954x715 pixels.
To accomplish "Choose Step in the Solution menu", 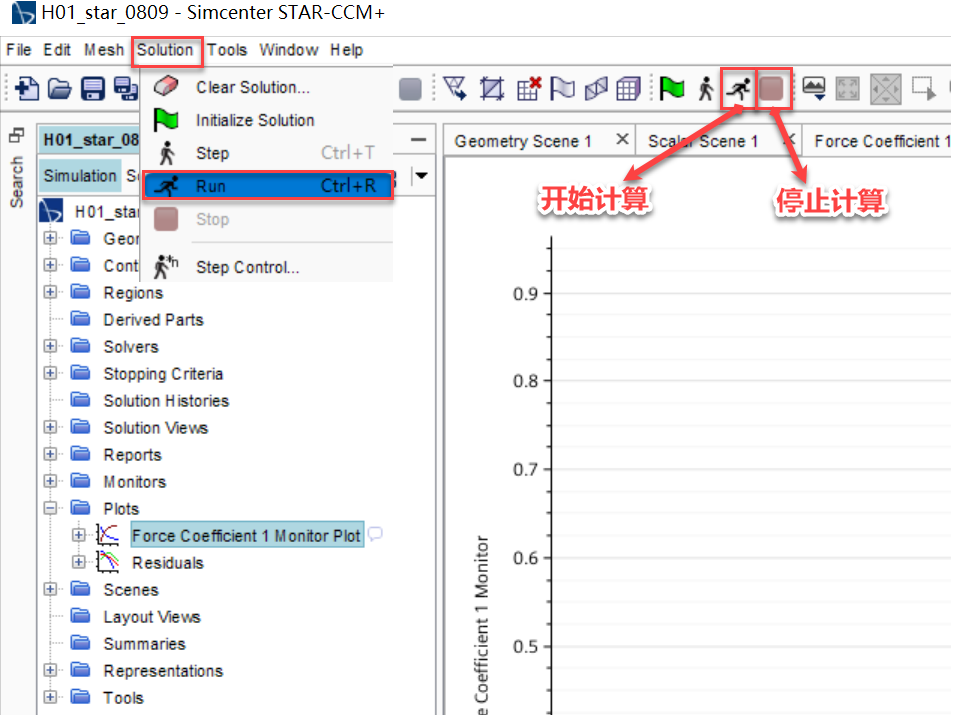I will pyautogui.click(x=267, y=153).
